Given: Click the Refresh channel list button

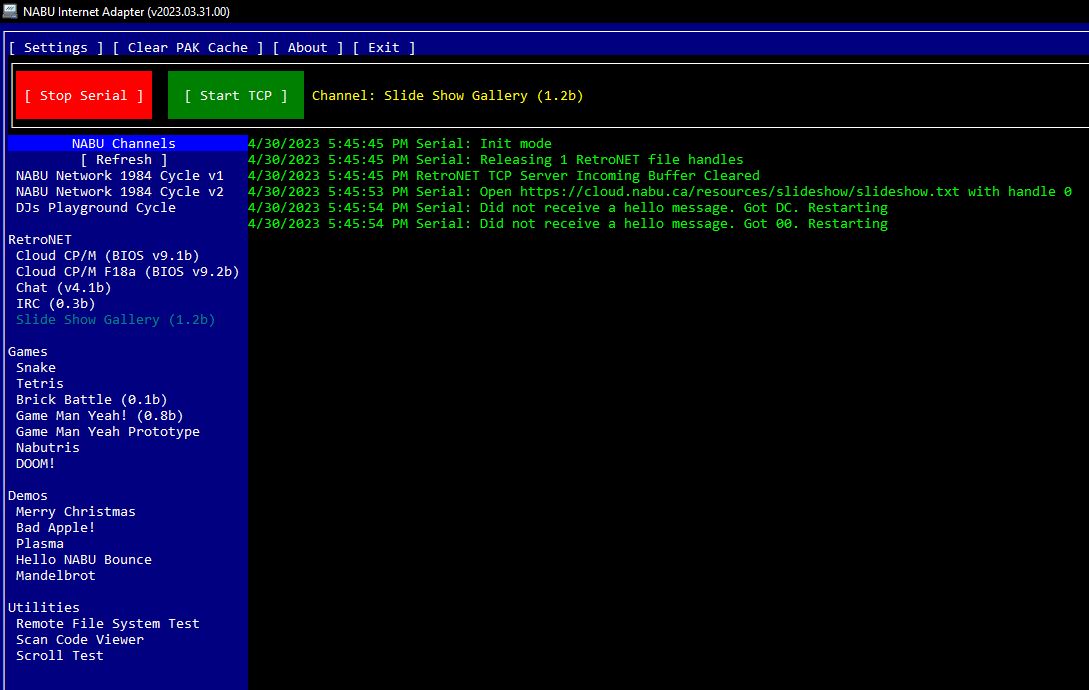Looking at the screenshot, I should (x=124, y=159).
